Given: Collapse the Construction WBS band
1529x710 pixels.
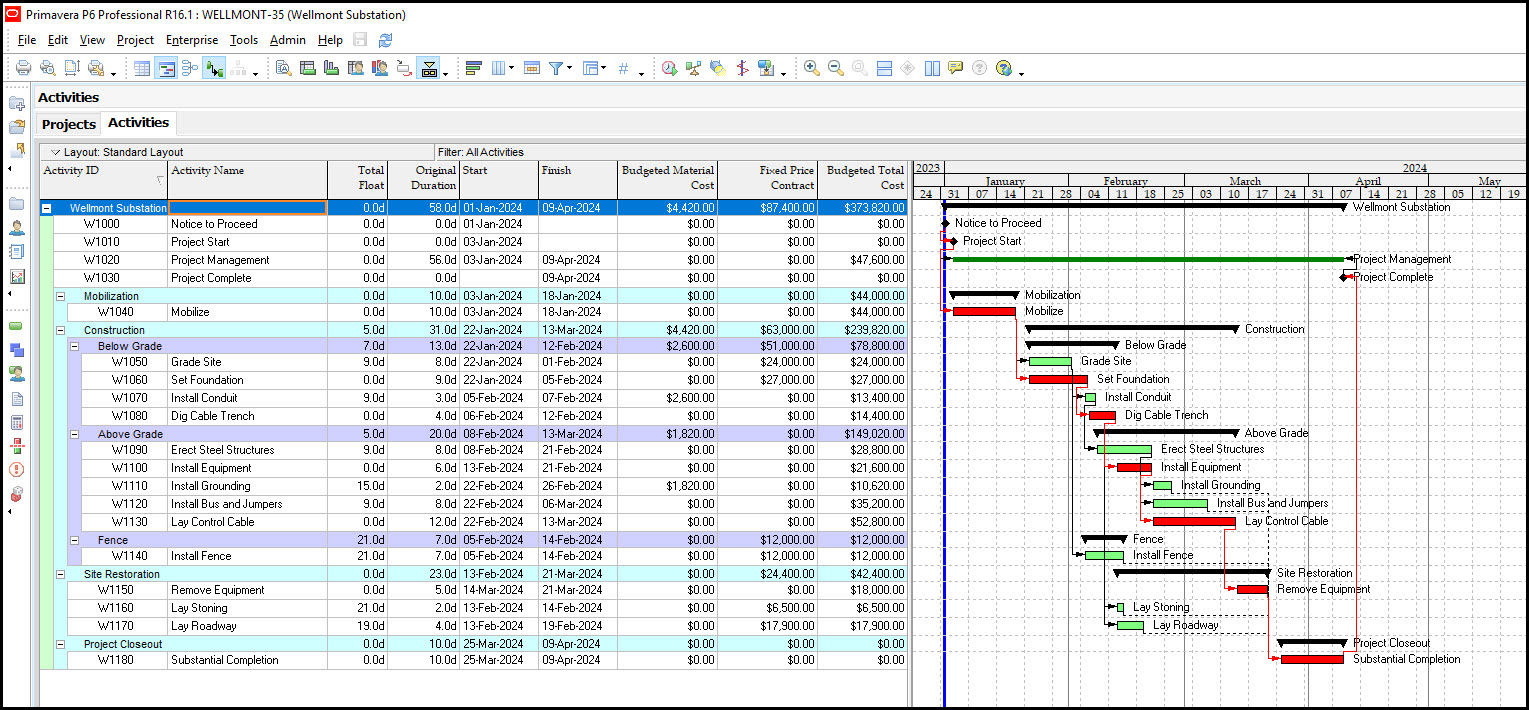Looking at the screenshot, I should [60, 330].
